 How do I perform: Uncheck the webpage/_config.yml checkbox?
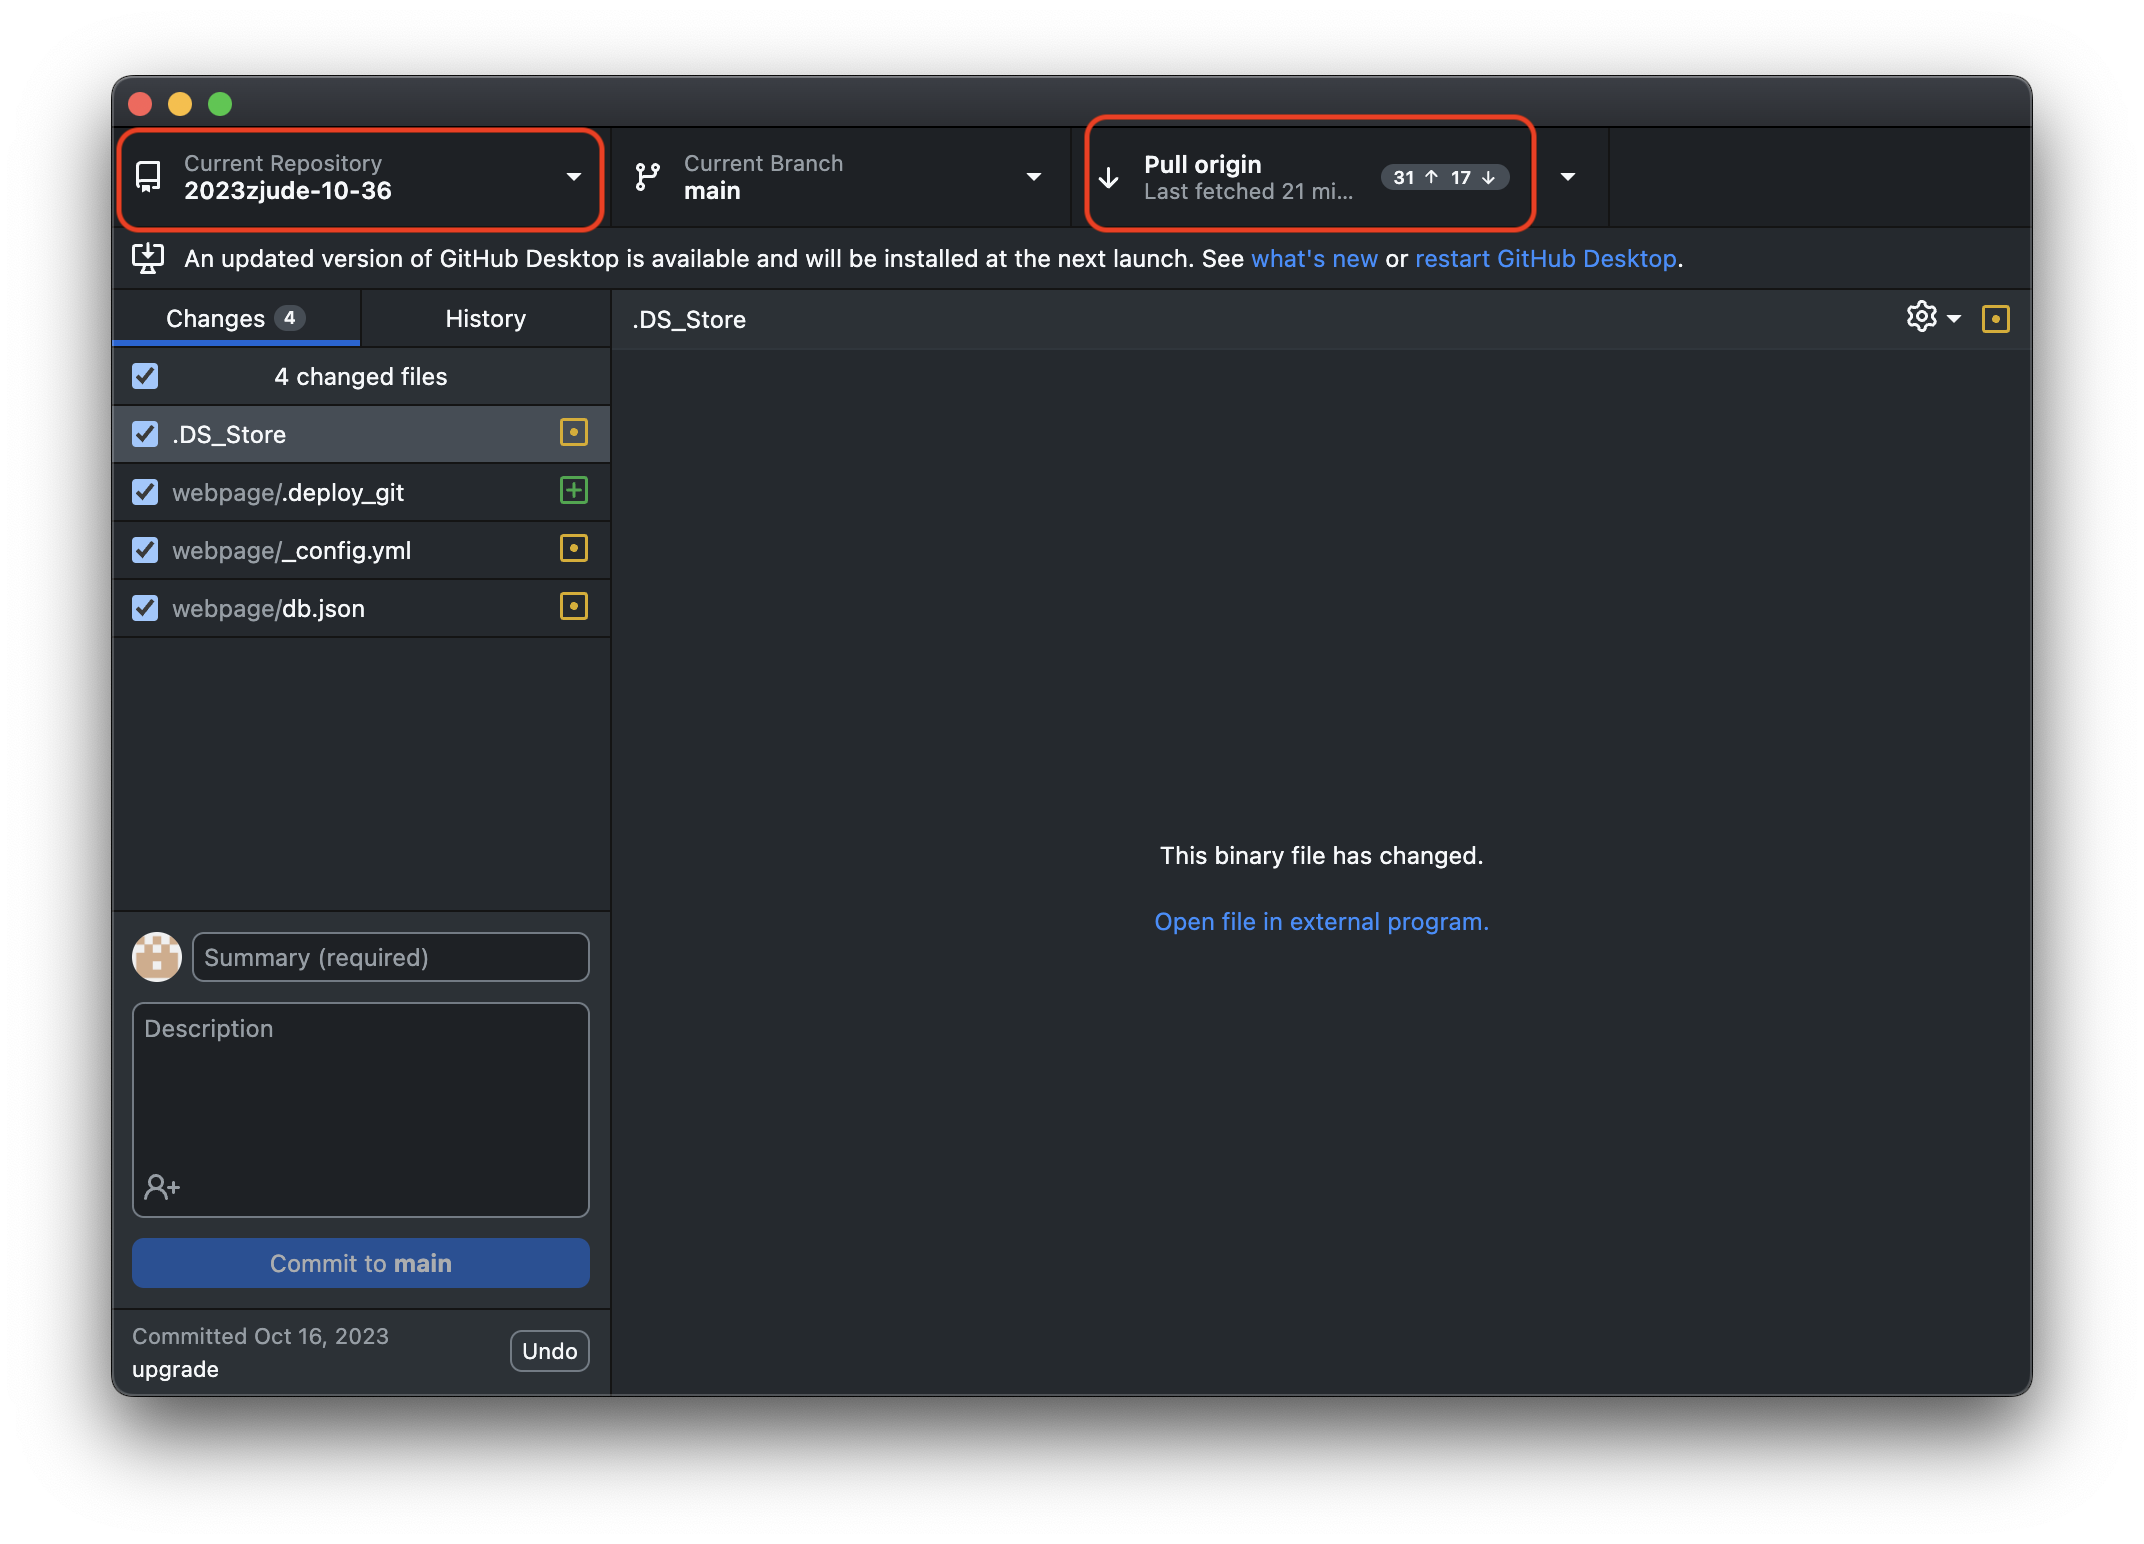pos(145,550)
